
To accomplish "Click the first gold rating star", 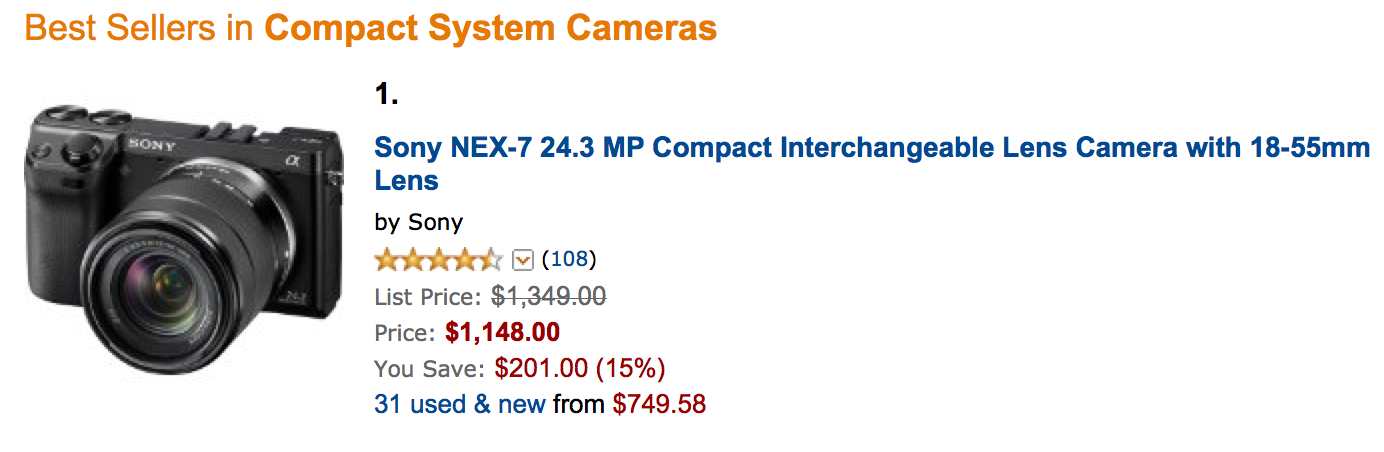I will 387,260.
